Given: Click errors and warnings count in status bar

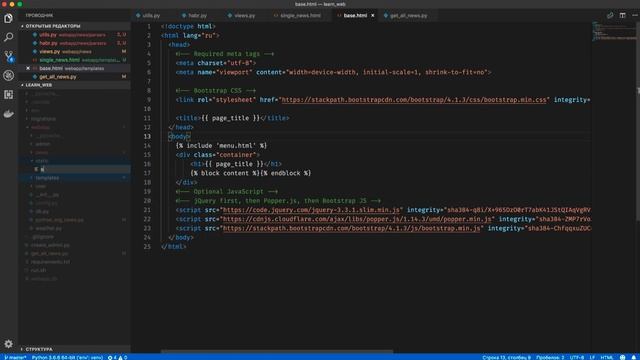Looking at the screenshot, I should (118, 357).
